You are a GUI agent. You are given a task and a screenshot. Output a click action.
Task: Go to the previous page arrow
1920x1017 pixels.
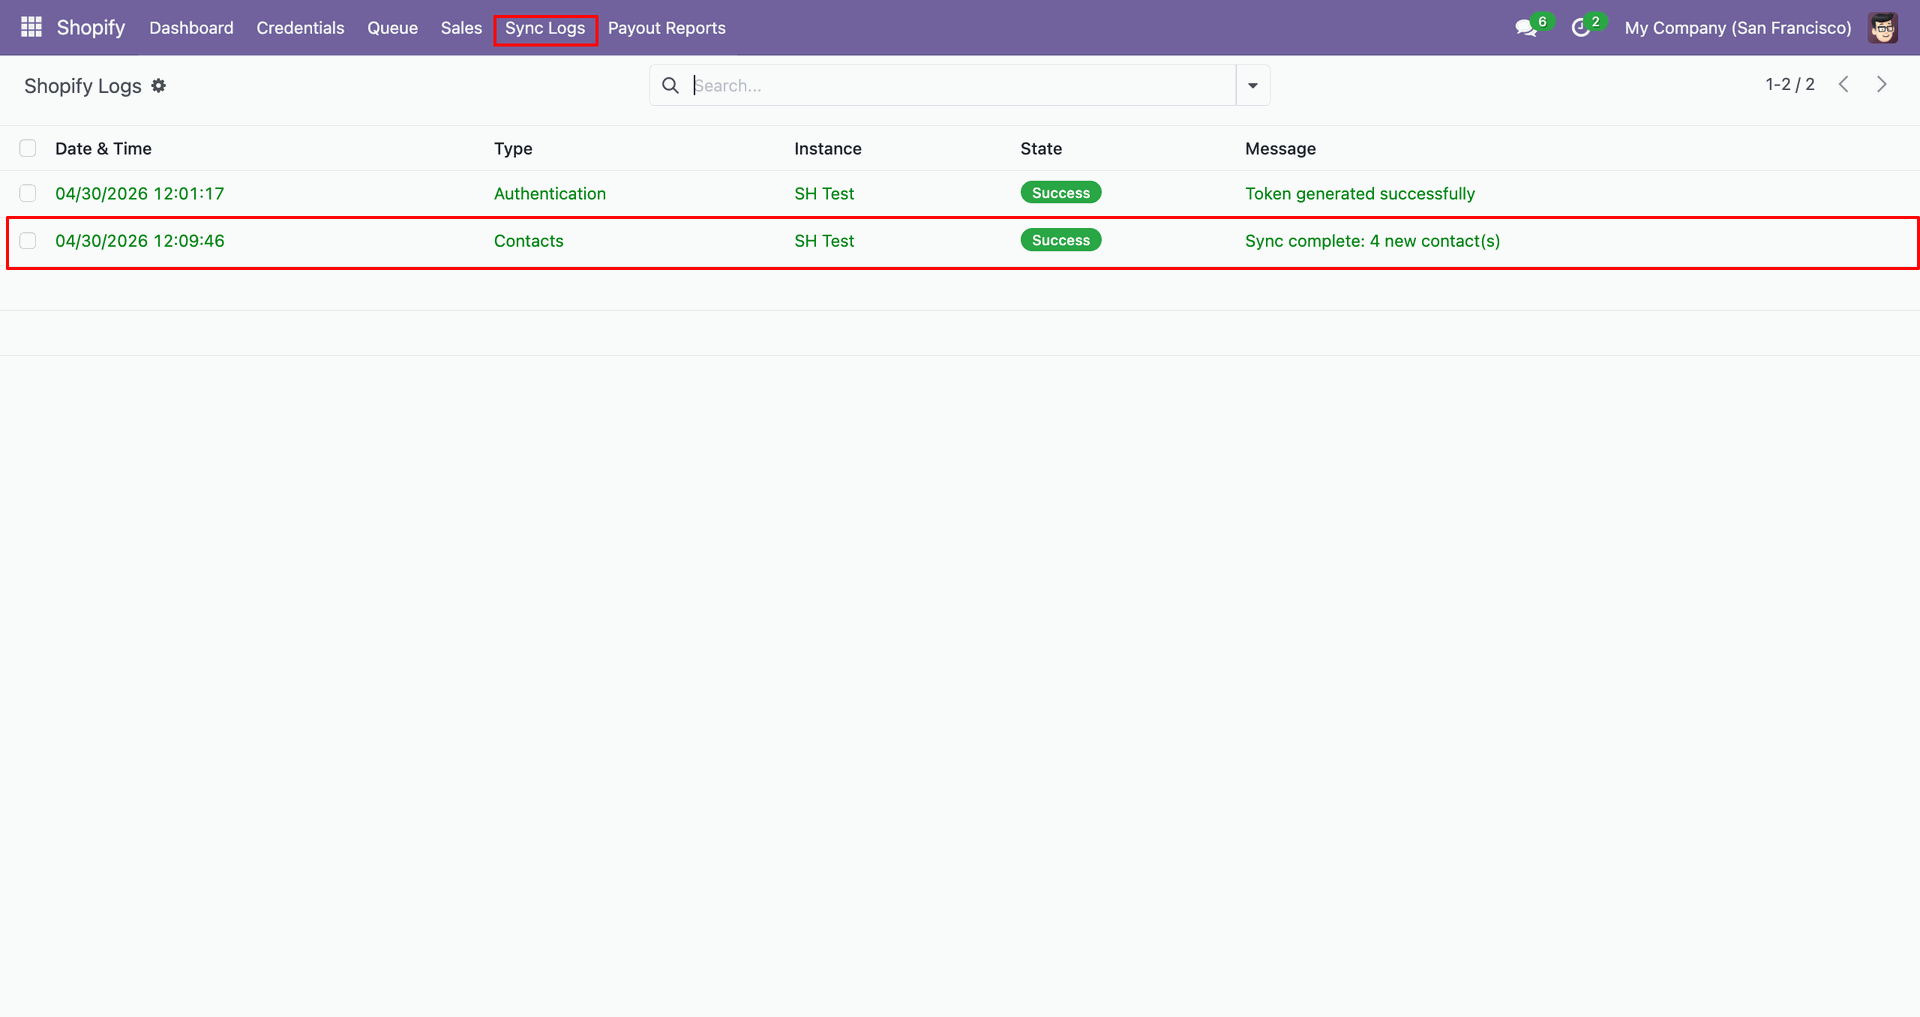(1844, 85)
